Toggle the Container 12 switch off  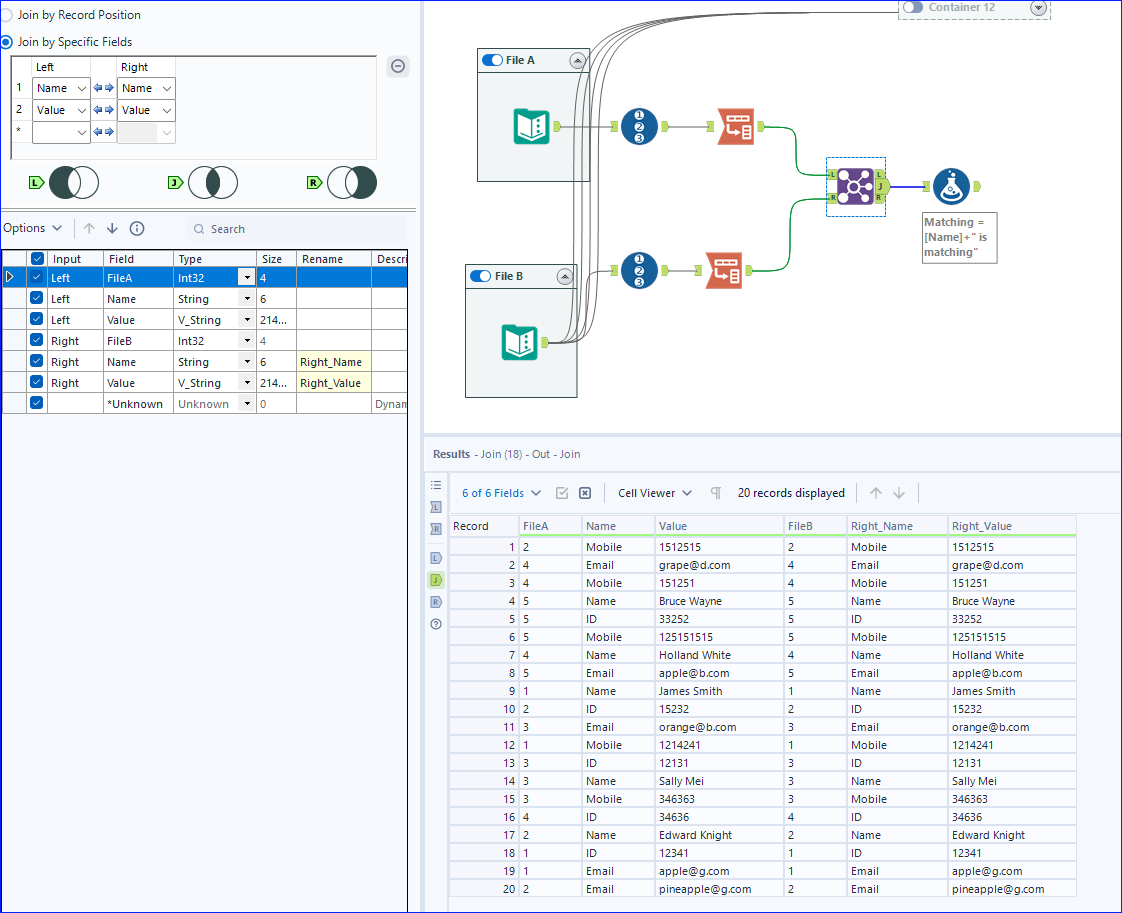coord(913,8)
